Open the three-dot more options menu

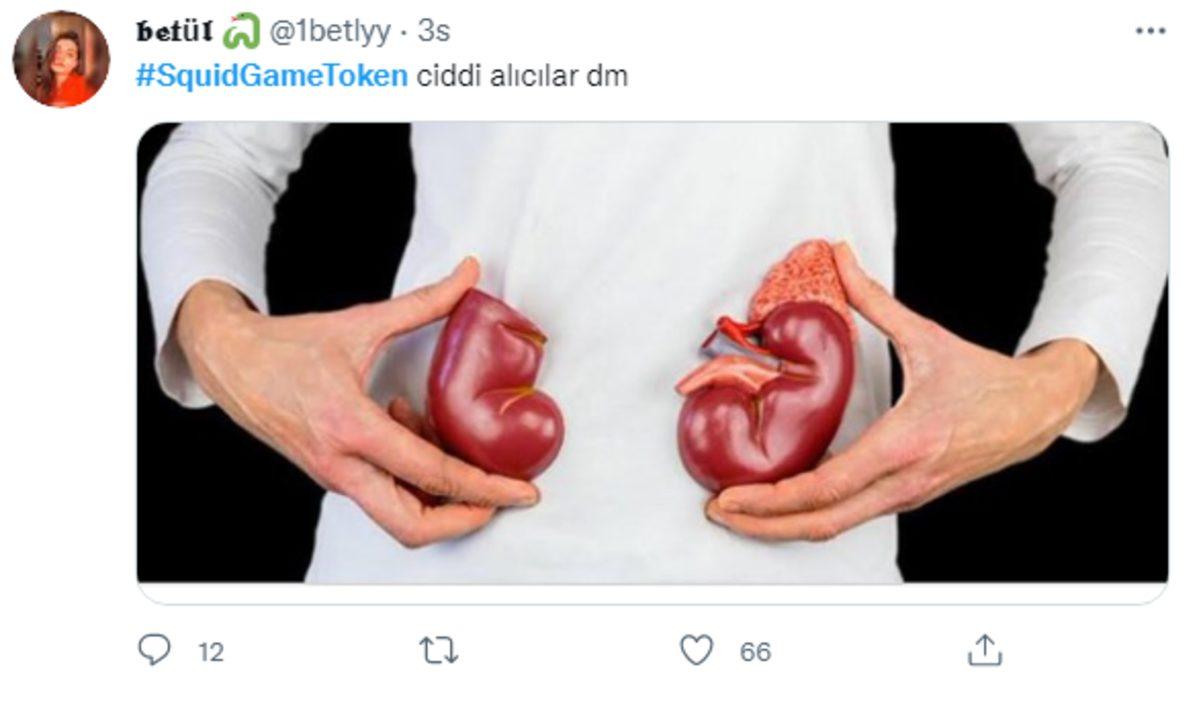click(x=1151, y=32)
